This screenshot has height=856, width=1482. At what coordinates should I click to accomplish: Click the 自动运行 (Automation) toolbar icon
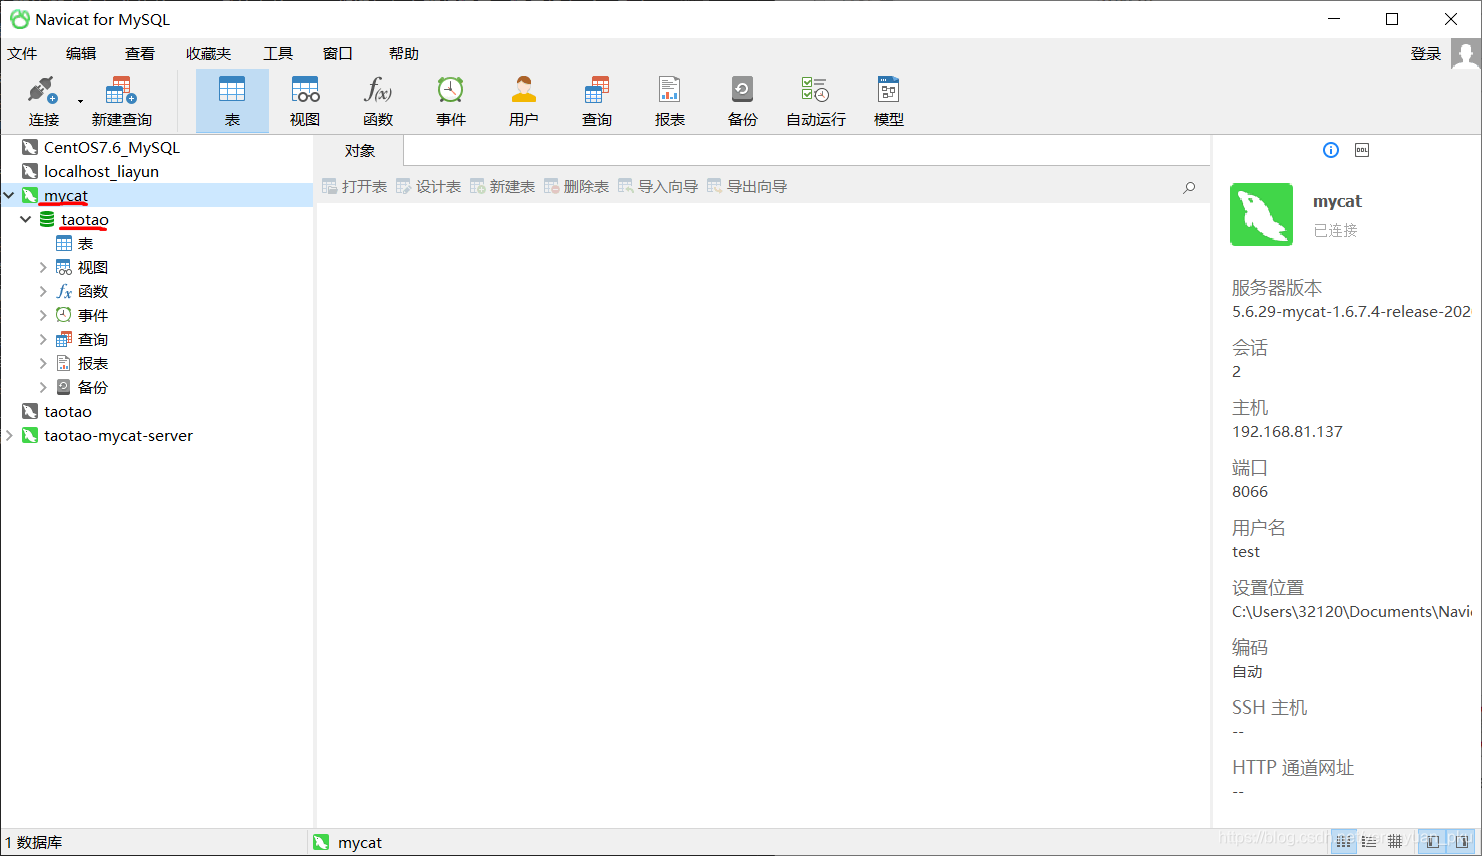(x=816, y=101)
